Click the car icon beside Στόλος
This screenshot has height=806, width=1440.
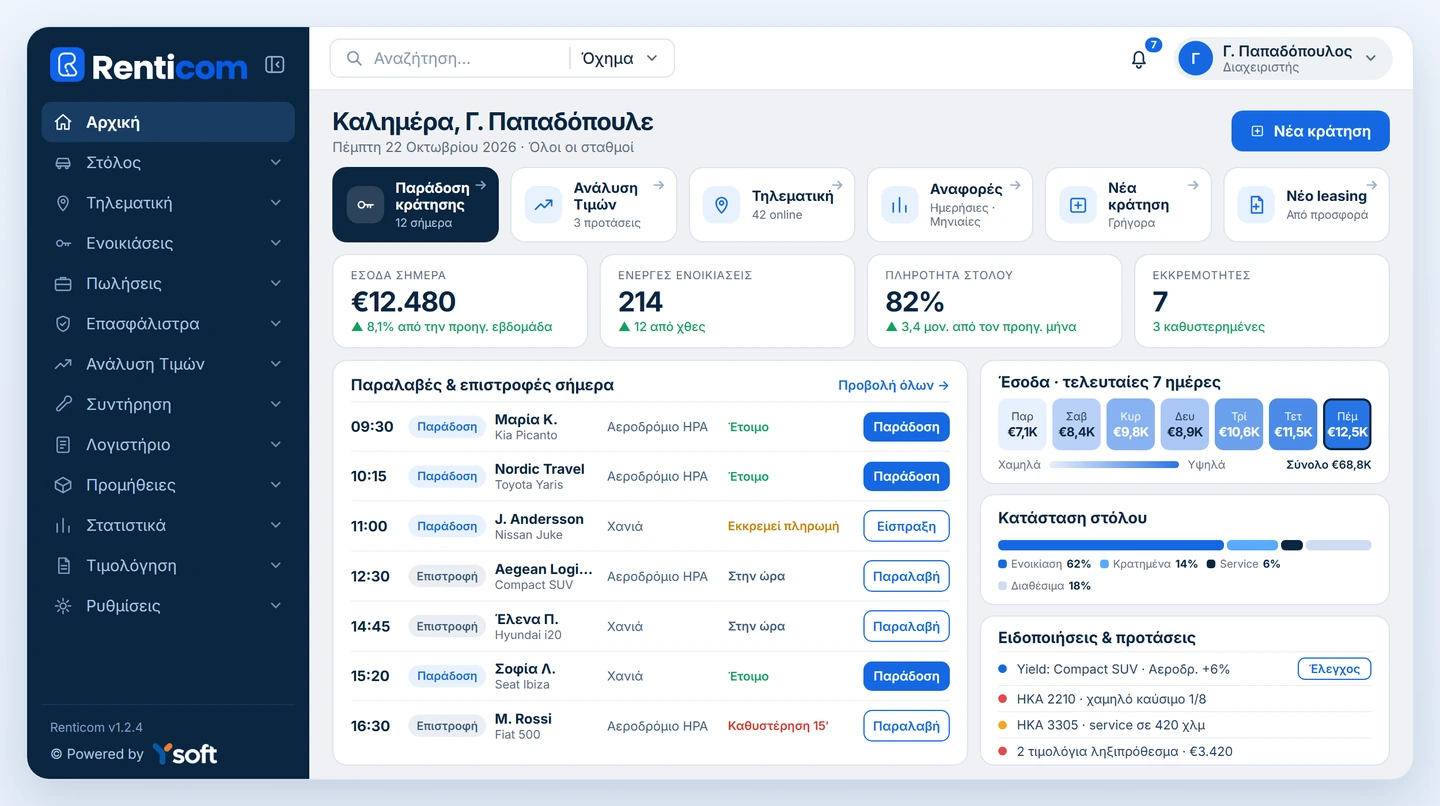point(63,163)
